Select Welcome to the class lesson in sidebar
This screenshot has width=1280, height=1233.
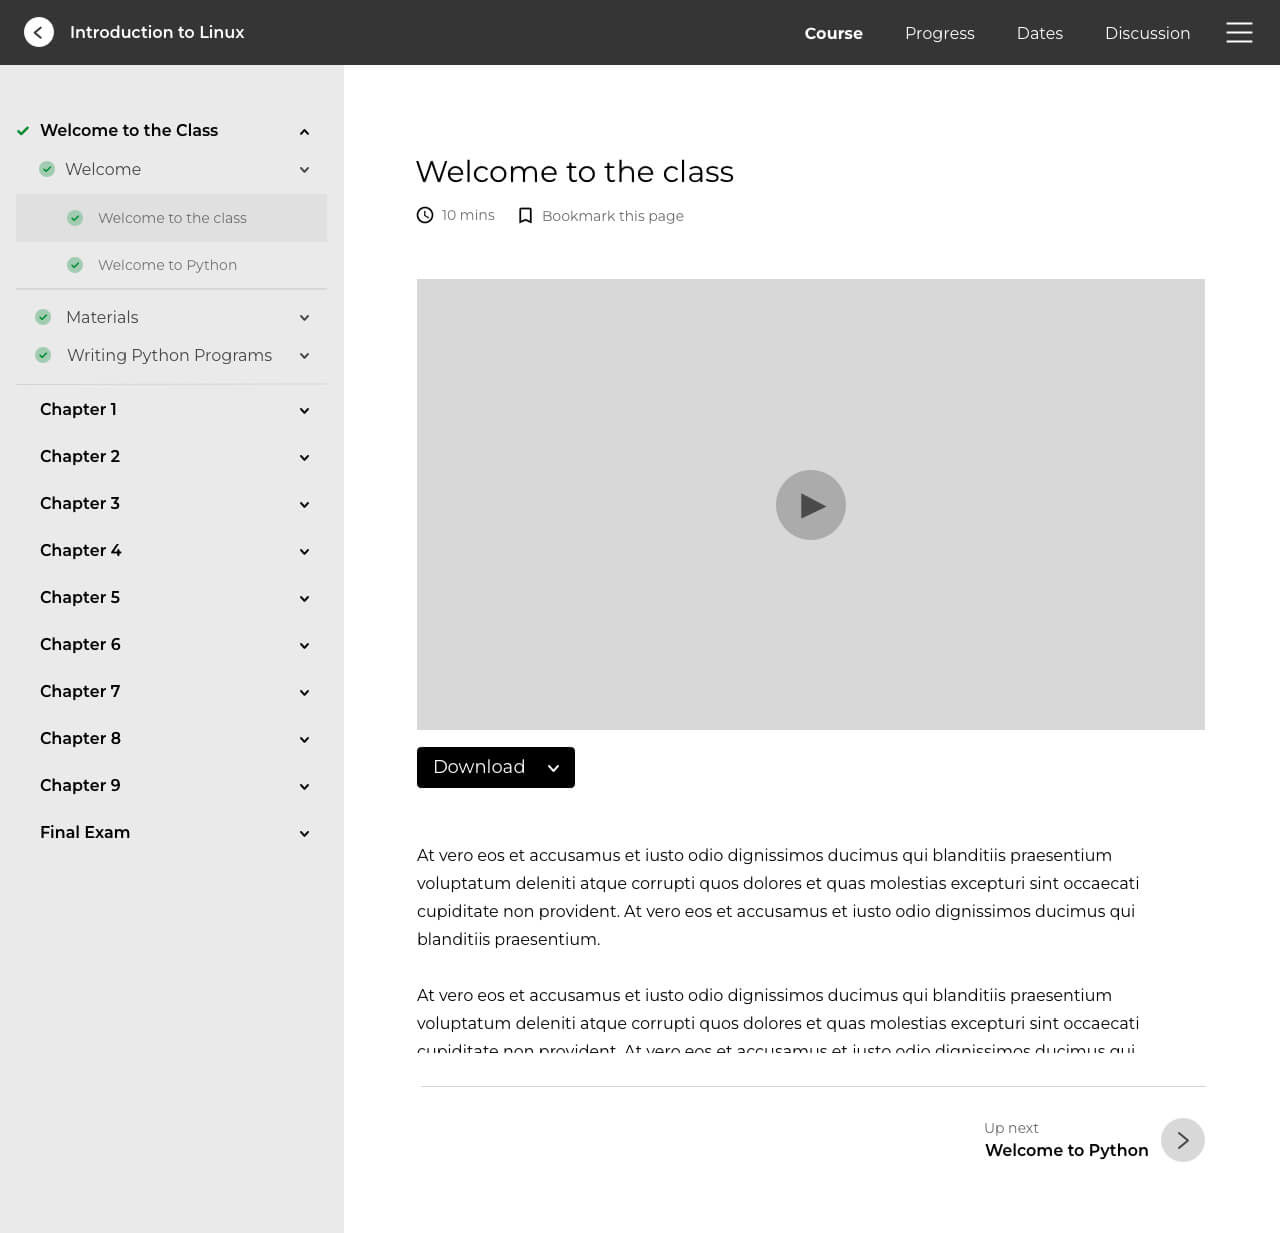[x=171, y=218]
